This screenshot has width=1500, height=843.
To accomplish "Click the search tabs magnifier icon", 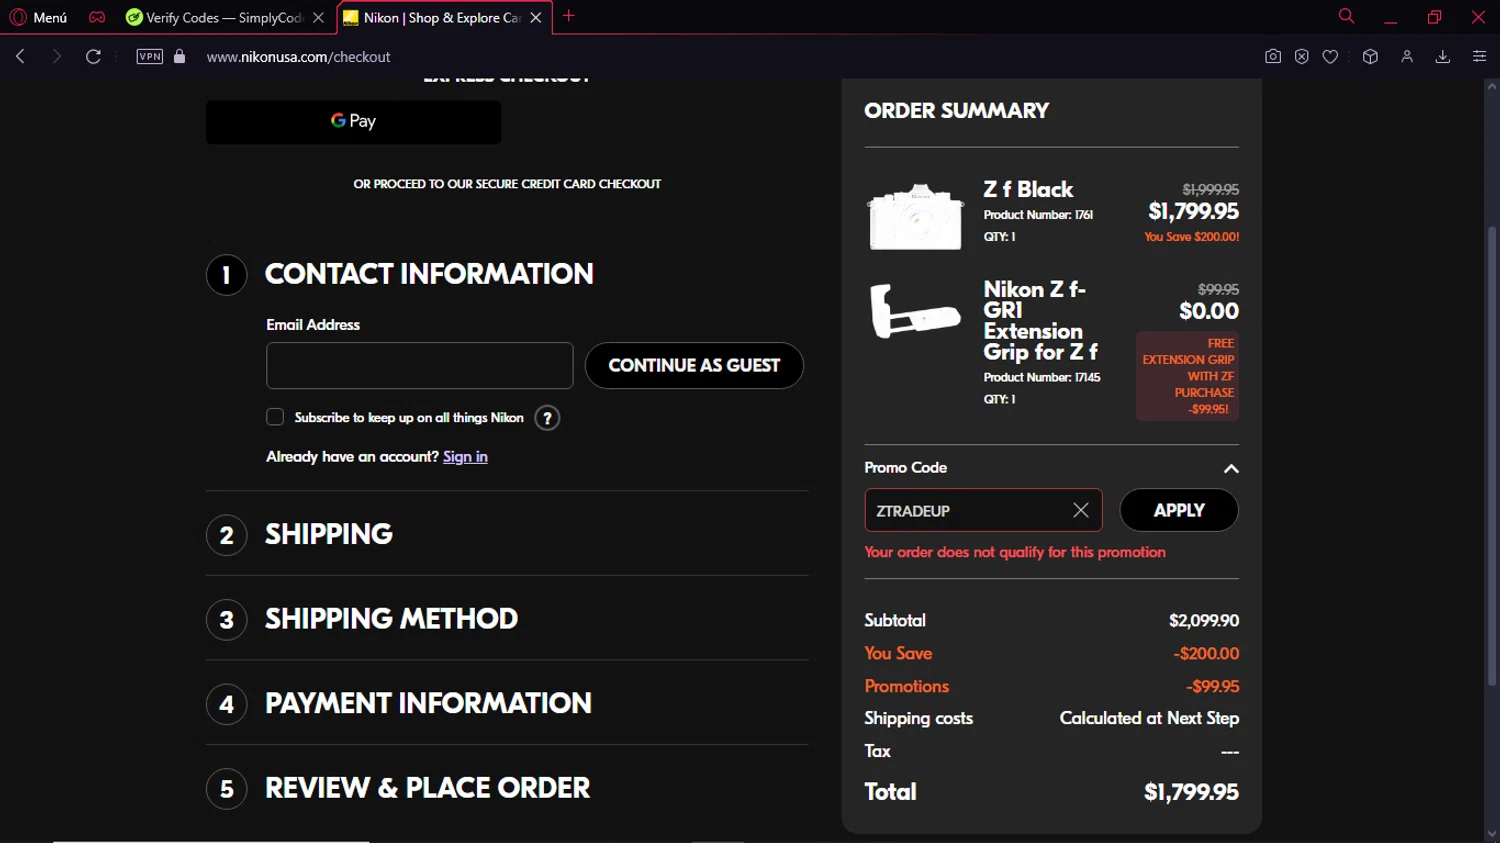I will (1346, 16).
